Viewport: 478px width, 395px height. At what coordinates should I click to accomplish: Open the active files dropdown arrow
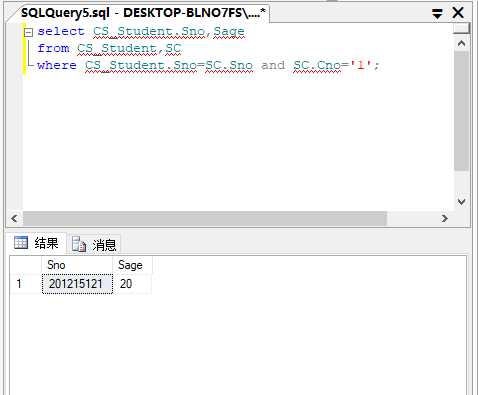(x=437, y=14)
